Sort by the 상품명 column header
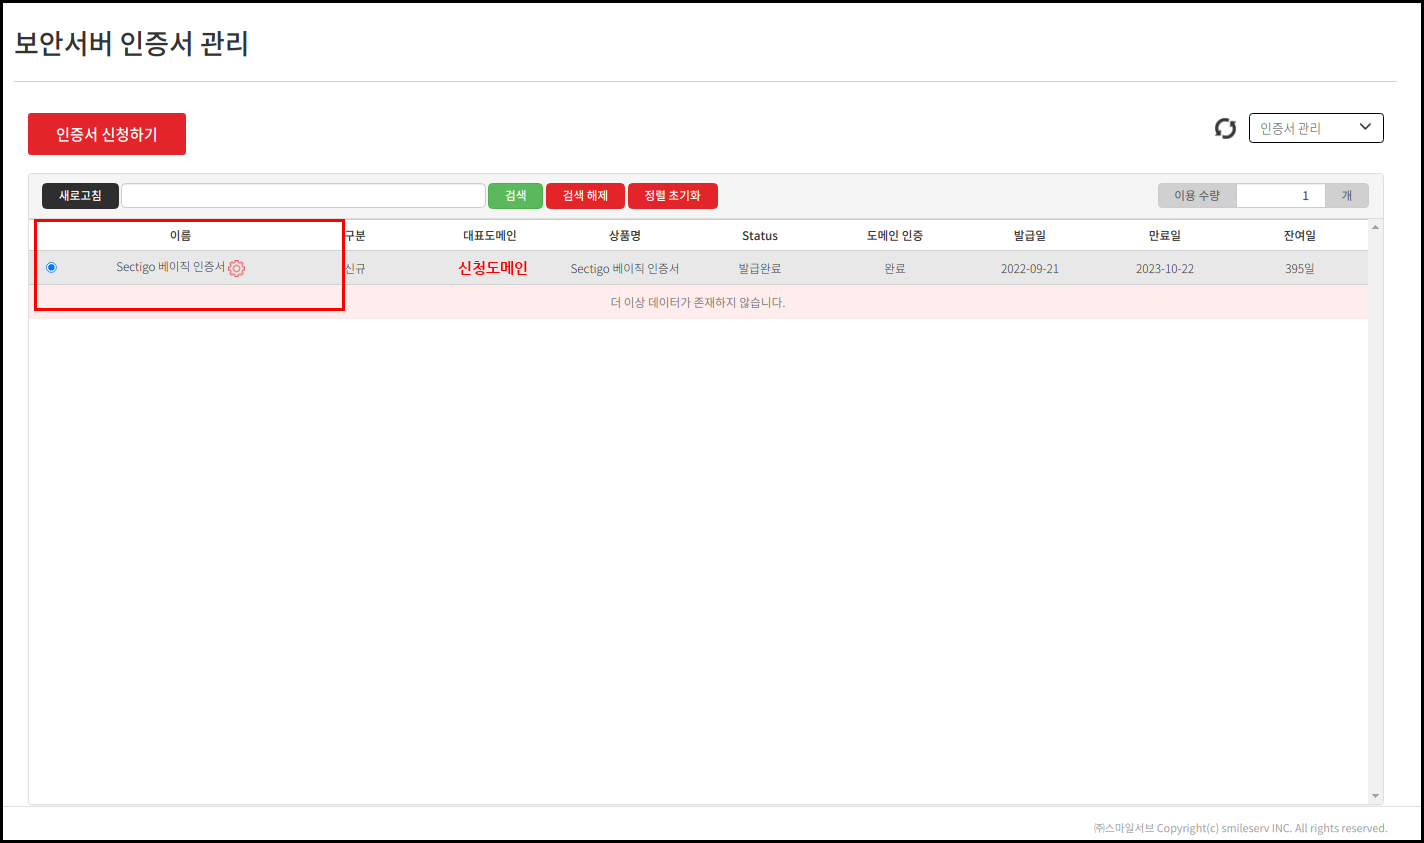Image resolution: width=1424 pixels, height=843 pixels. click(625, 236)
